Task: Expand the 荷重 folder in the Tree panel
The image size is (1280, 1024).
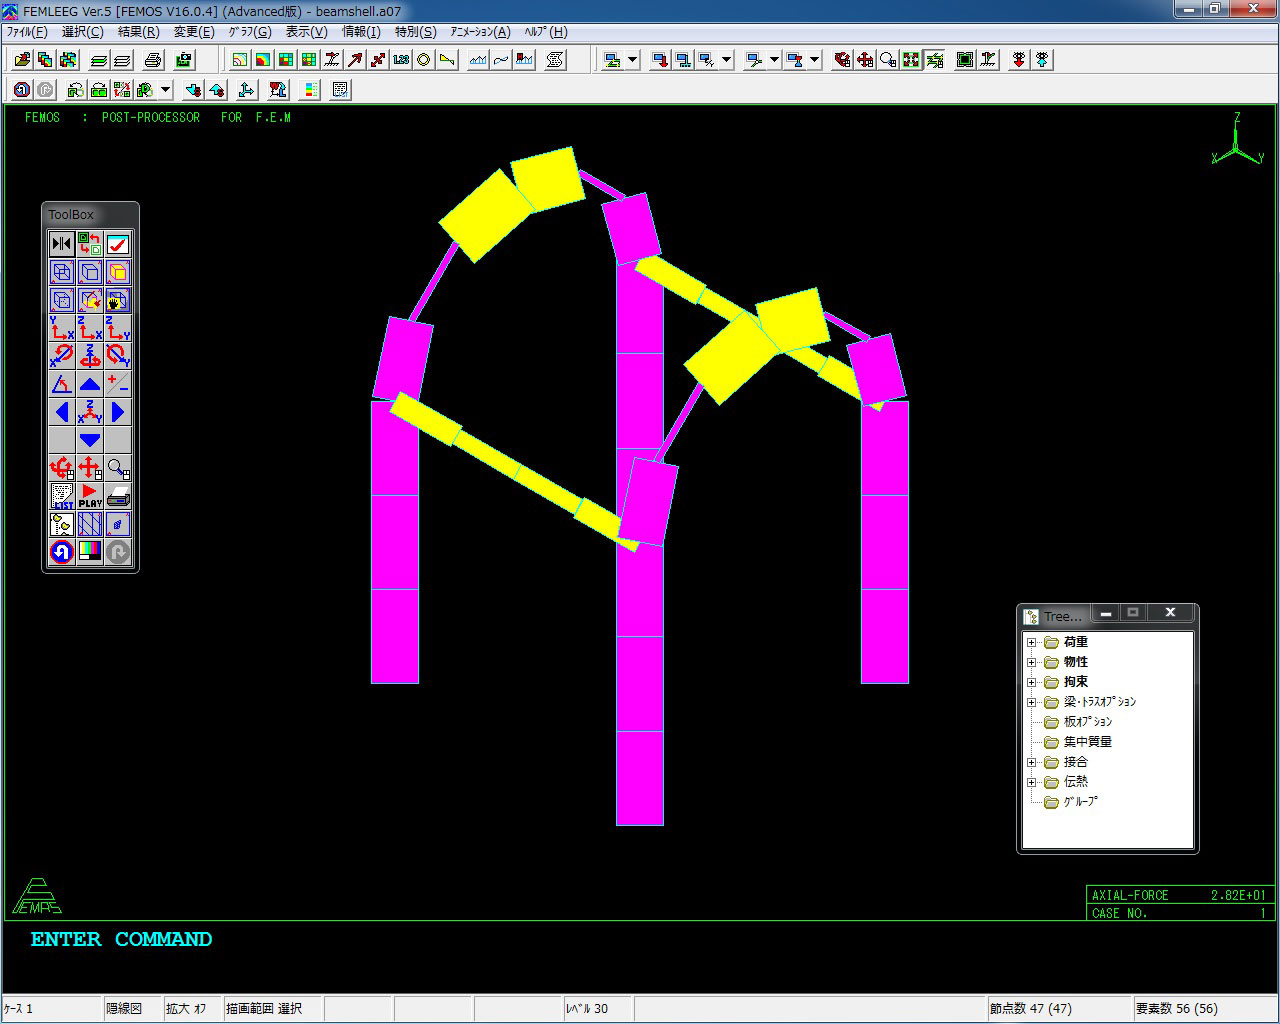Action: coord(1032,642)
